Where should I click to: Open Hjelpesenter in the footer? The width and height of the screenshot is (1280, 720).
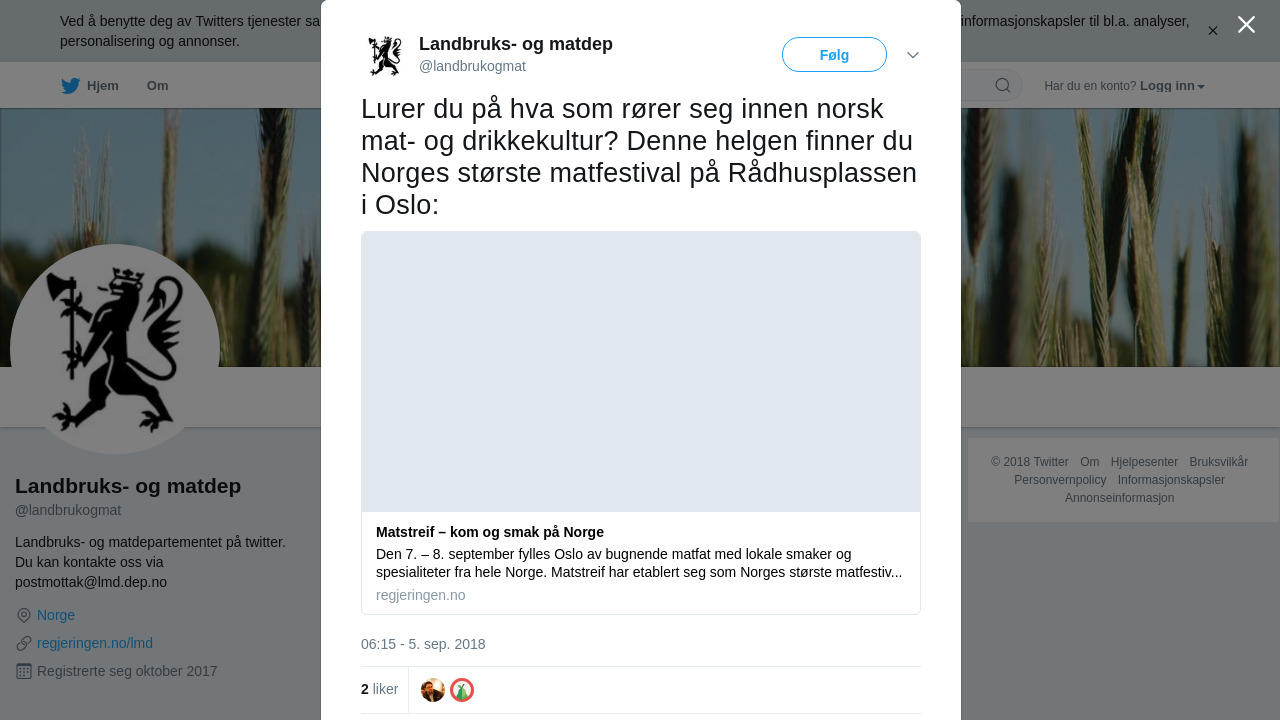tap(1144, 462)
